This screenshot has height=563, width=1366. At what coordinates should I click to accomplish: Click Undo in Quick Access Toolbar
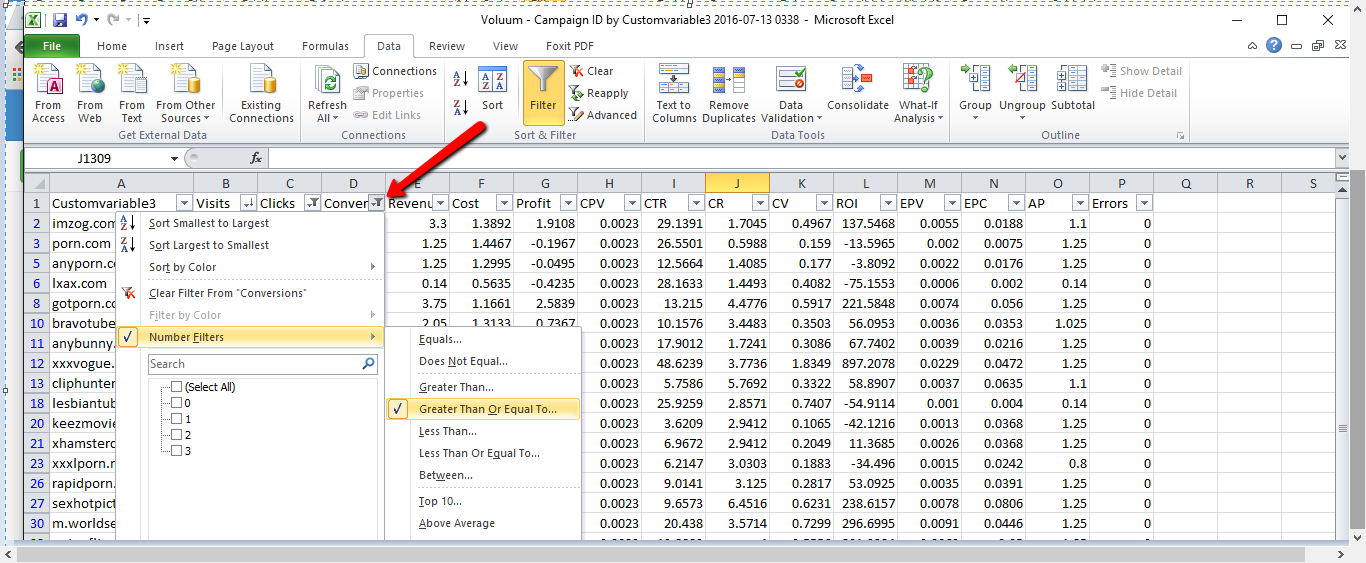click(81, 20)
